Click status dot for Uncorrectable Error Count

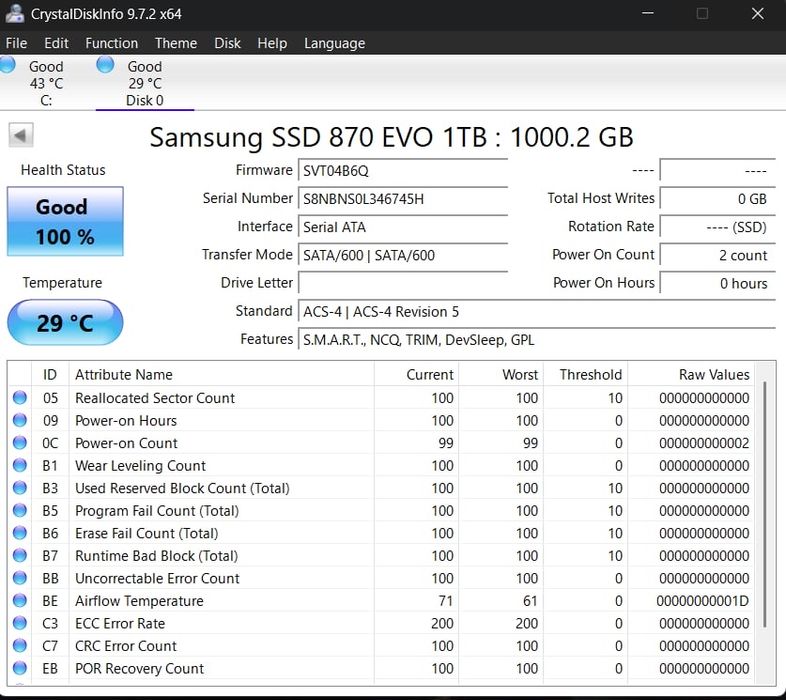(x=20, y=578)
